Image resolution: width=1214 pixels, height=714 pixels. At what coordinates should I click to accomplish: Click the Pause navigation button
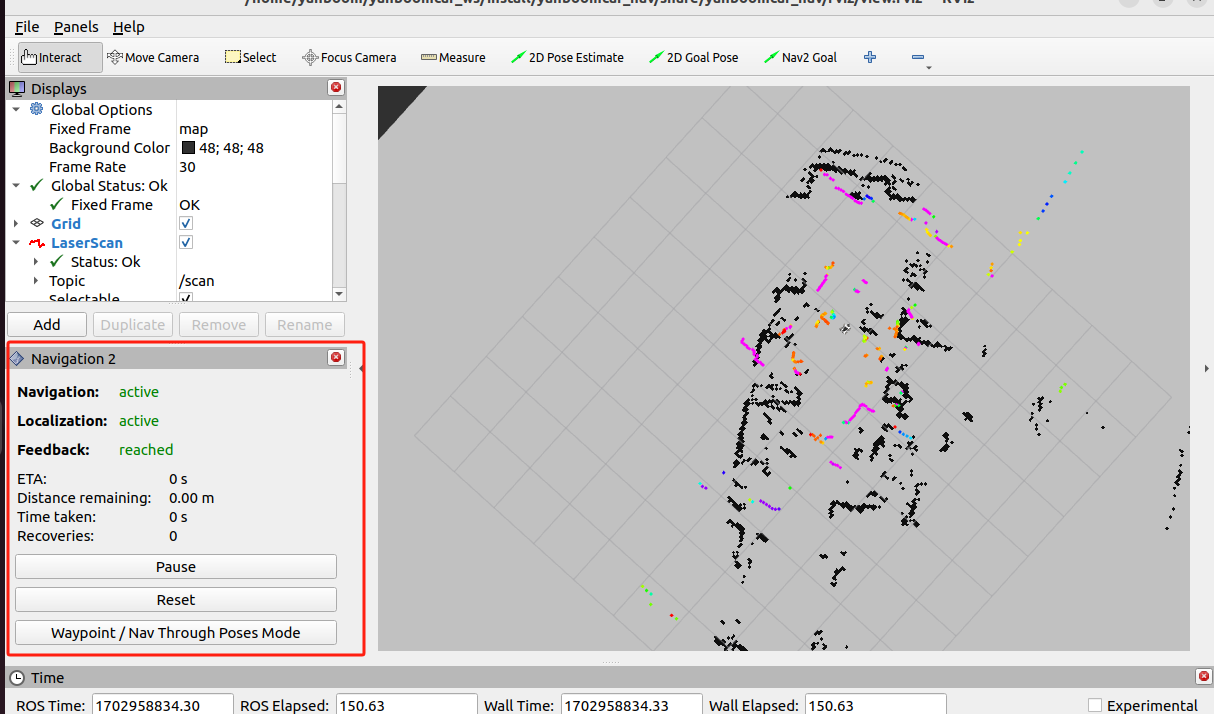tap(176, 566)
